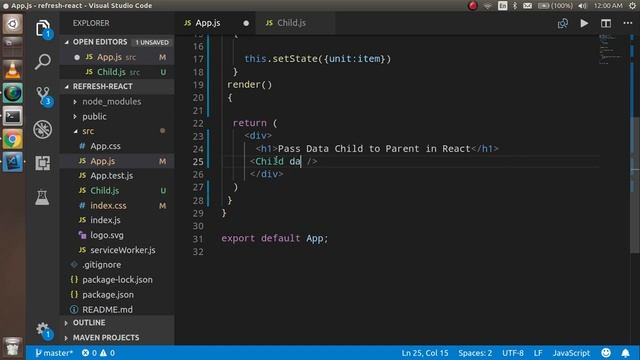Click the feedback smiley in status bar
The image size is (640, 360).
pos(606,353)
